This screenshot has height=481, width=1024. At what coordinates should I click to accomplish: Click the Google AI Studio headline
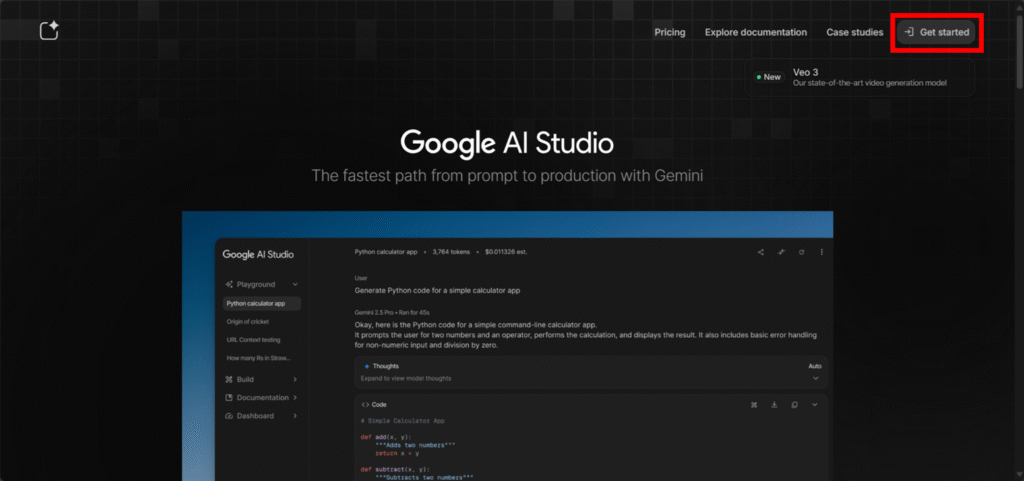pyautogui.click(x=507, y=144)
